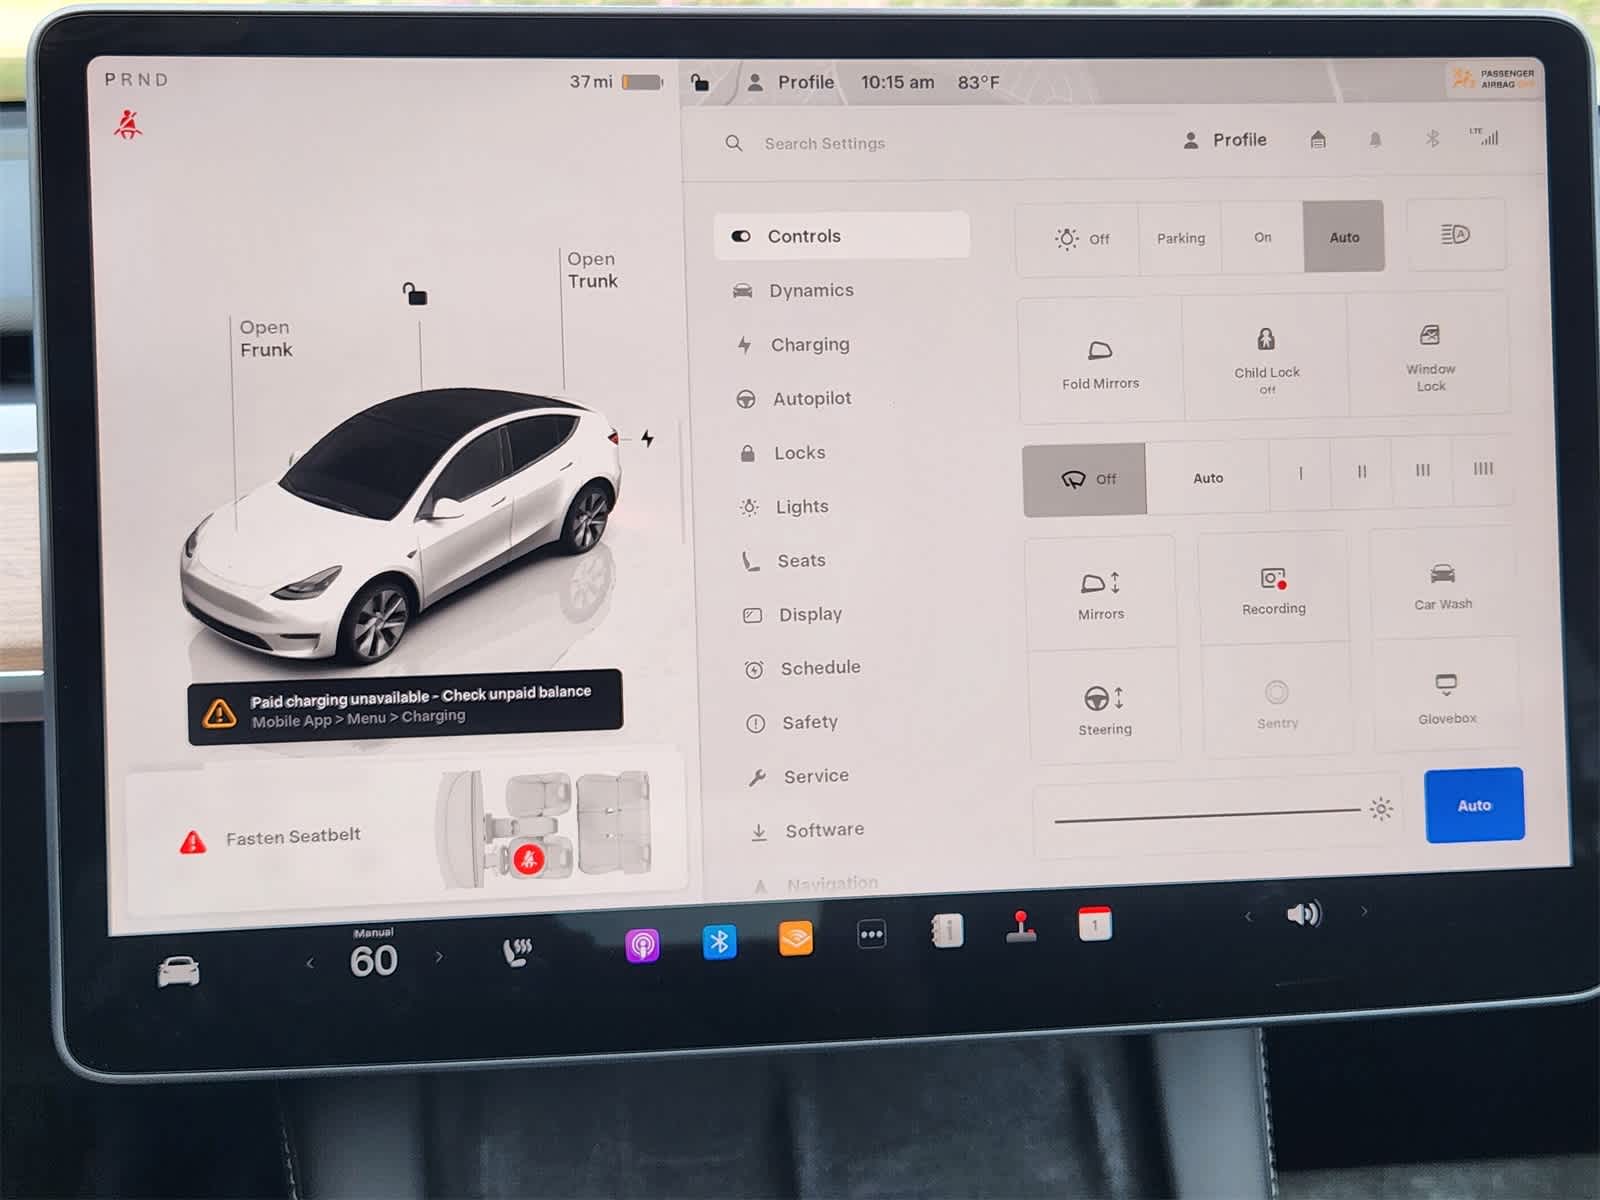Tap the LTE signal strength icon
Screen dimensions: 1600x1200
(1485, 137)
